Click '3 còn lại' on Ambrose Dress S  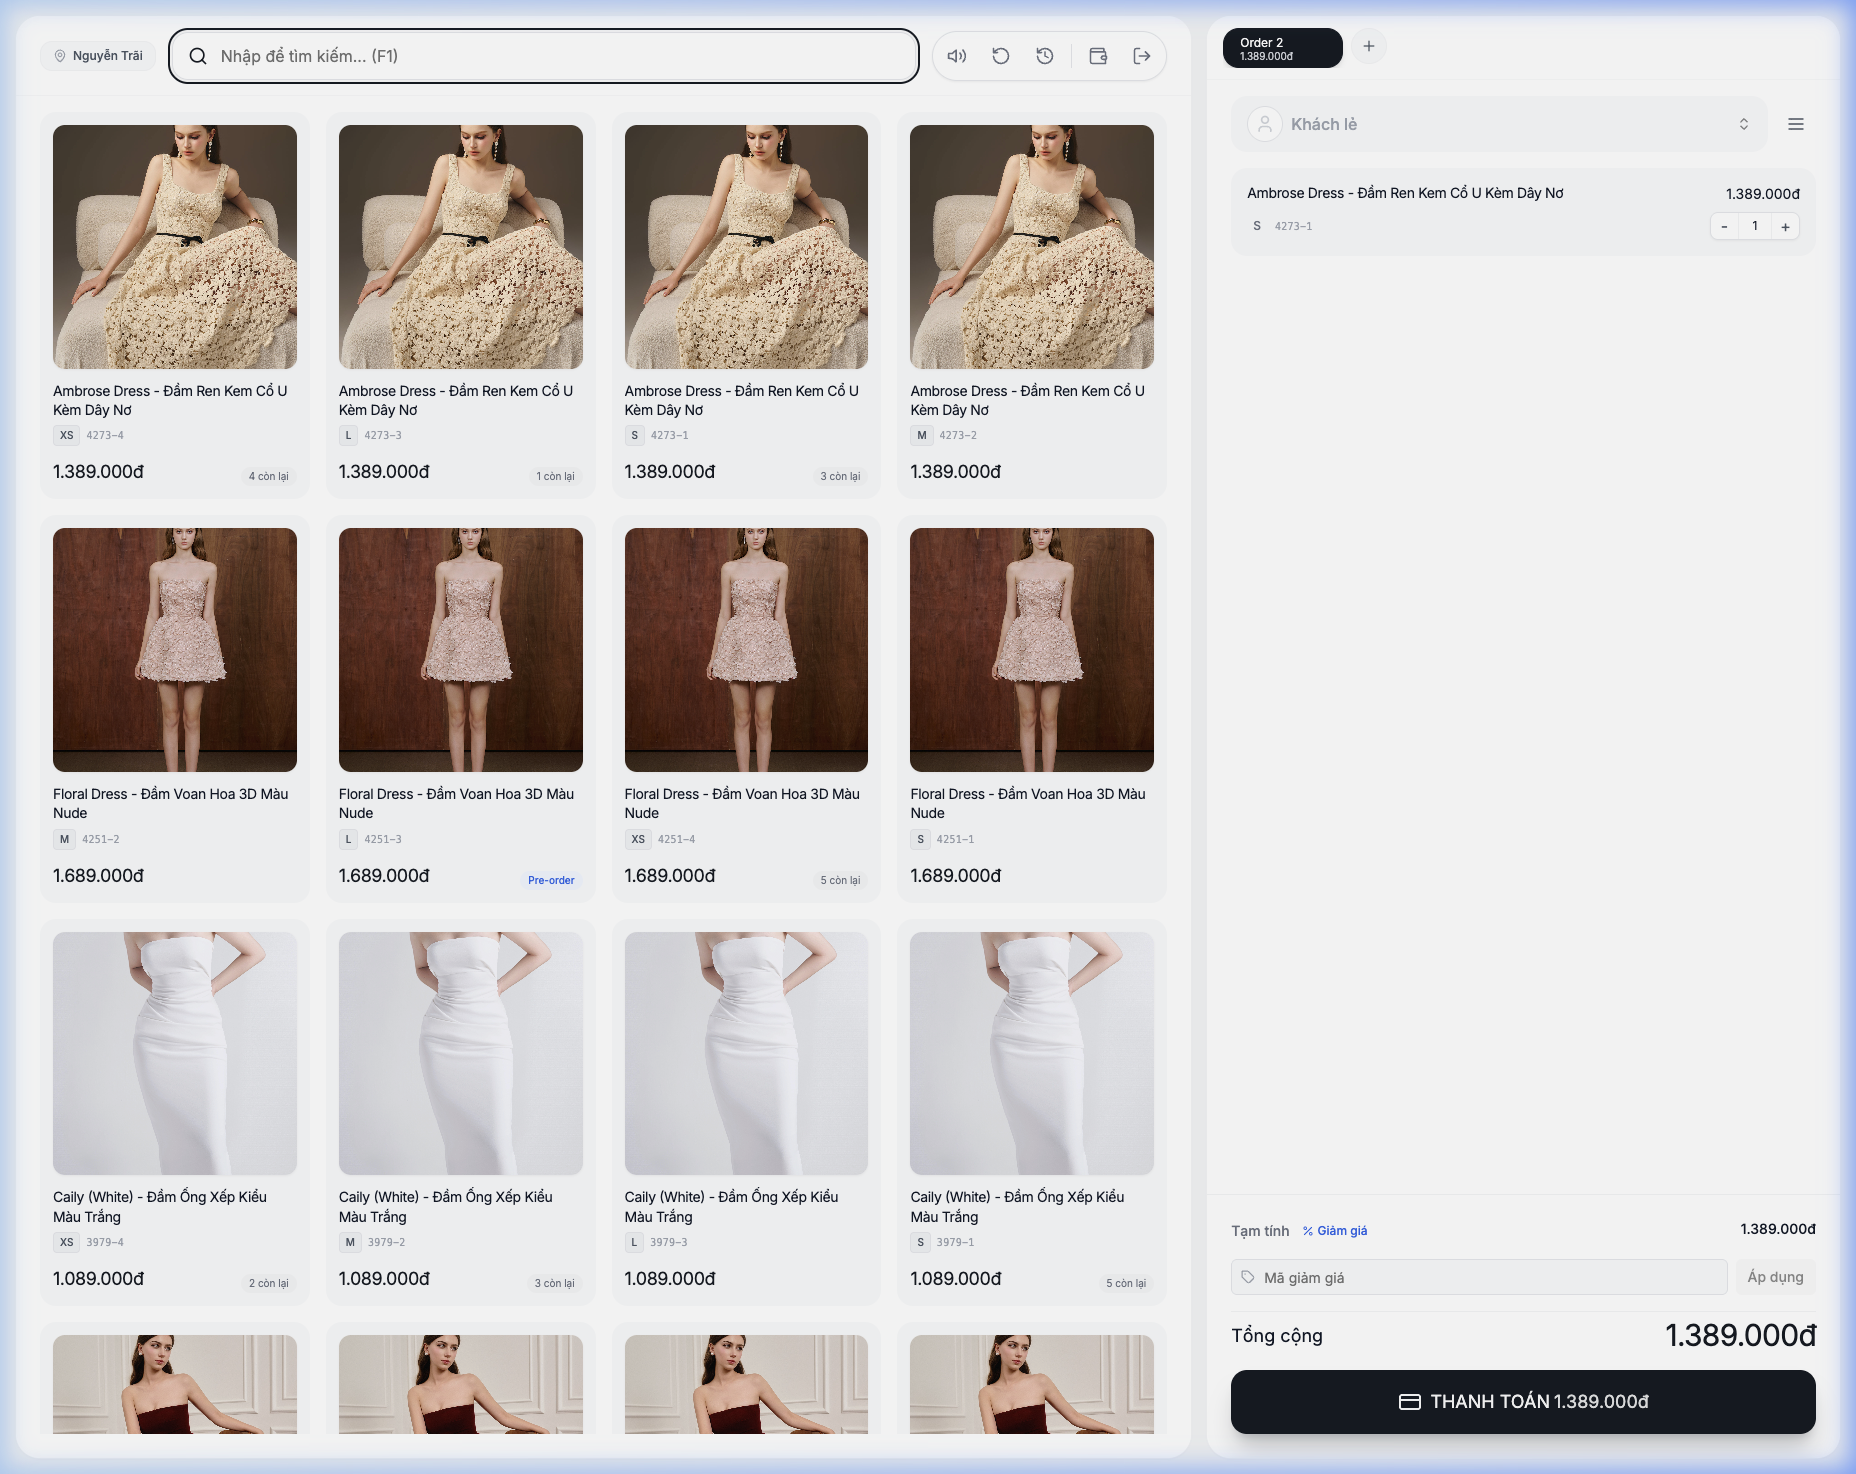840,476
